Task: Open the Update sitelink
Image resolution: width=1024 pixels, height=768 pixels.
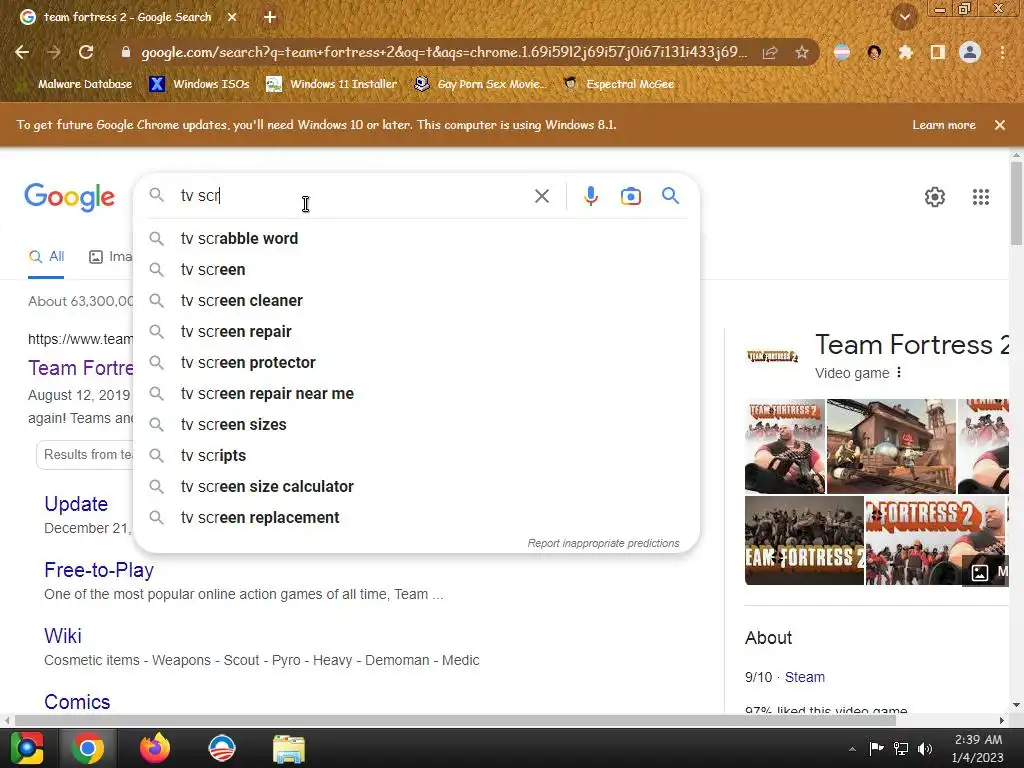Action: [x=76, y=504]
